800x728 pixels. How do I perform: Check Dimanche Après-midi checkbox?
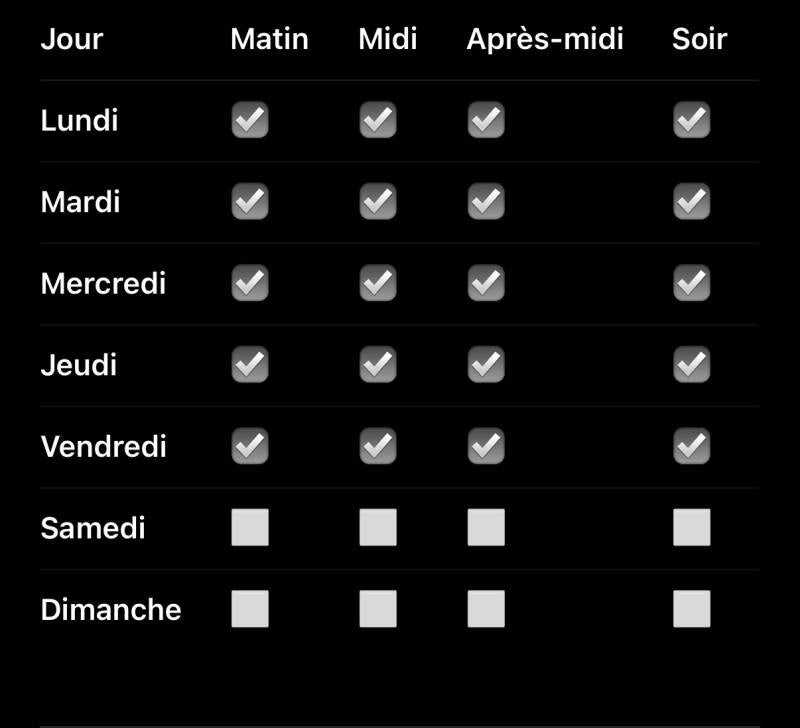486,609
